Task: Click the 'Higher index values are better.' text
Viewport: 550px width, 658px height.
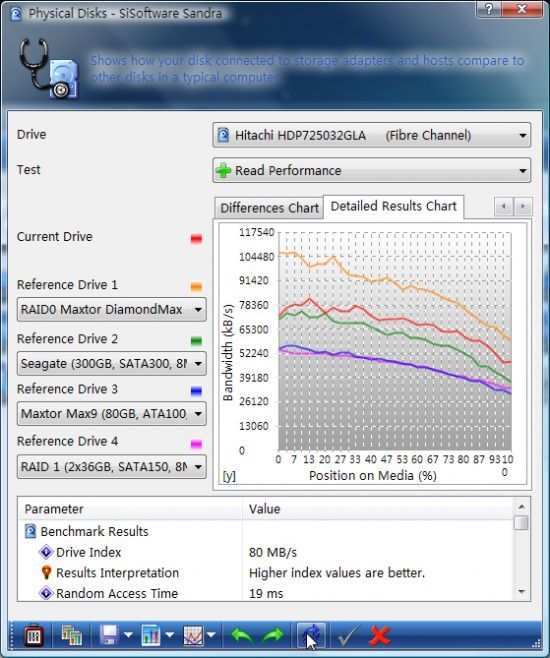Action: tap(336, 573)
